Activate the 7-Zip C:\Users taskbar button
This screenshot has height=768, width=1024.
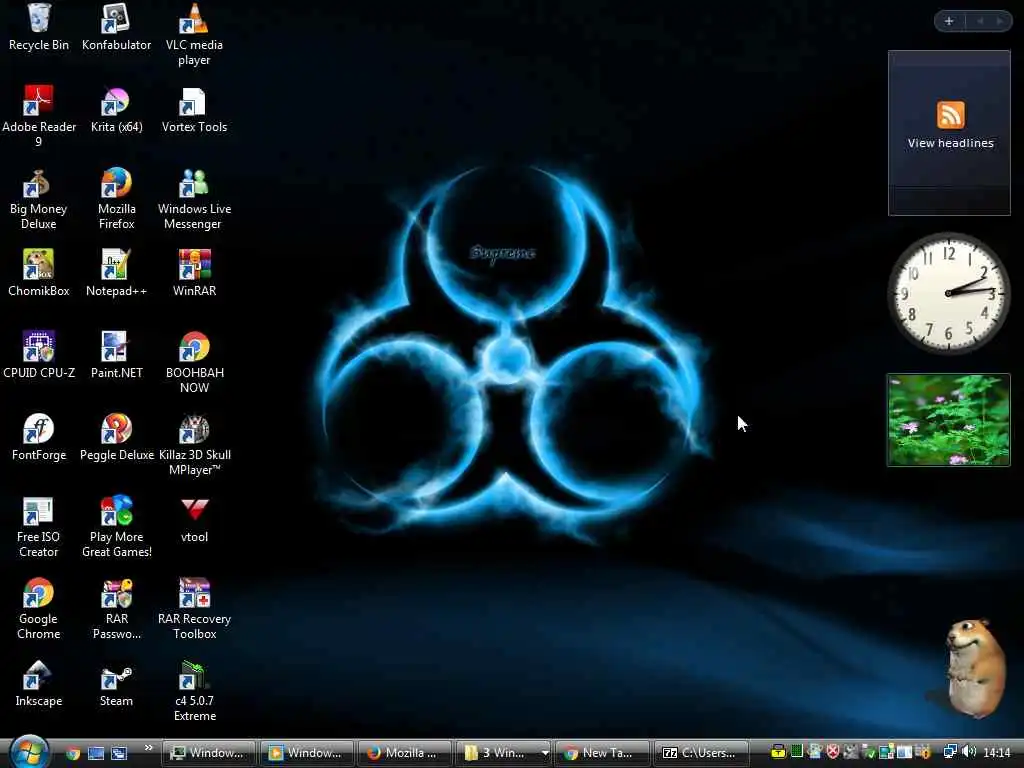[x=701, y=753]
